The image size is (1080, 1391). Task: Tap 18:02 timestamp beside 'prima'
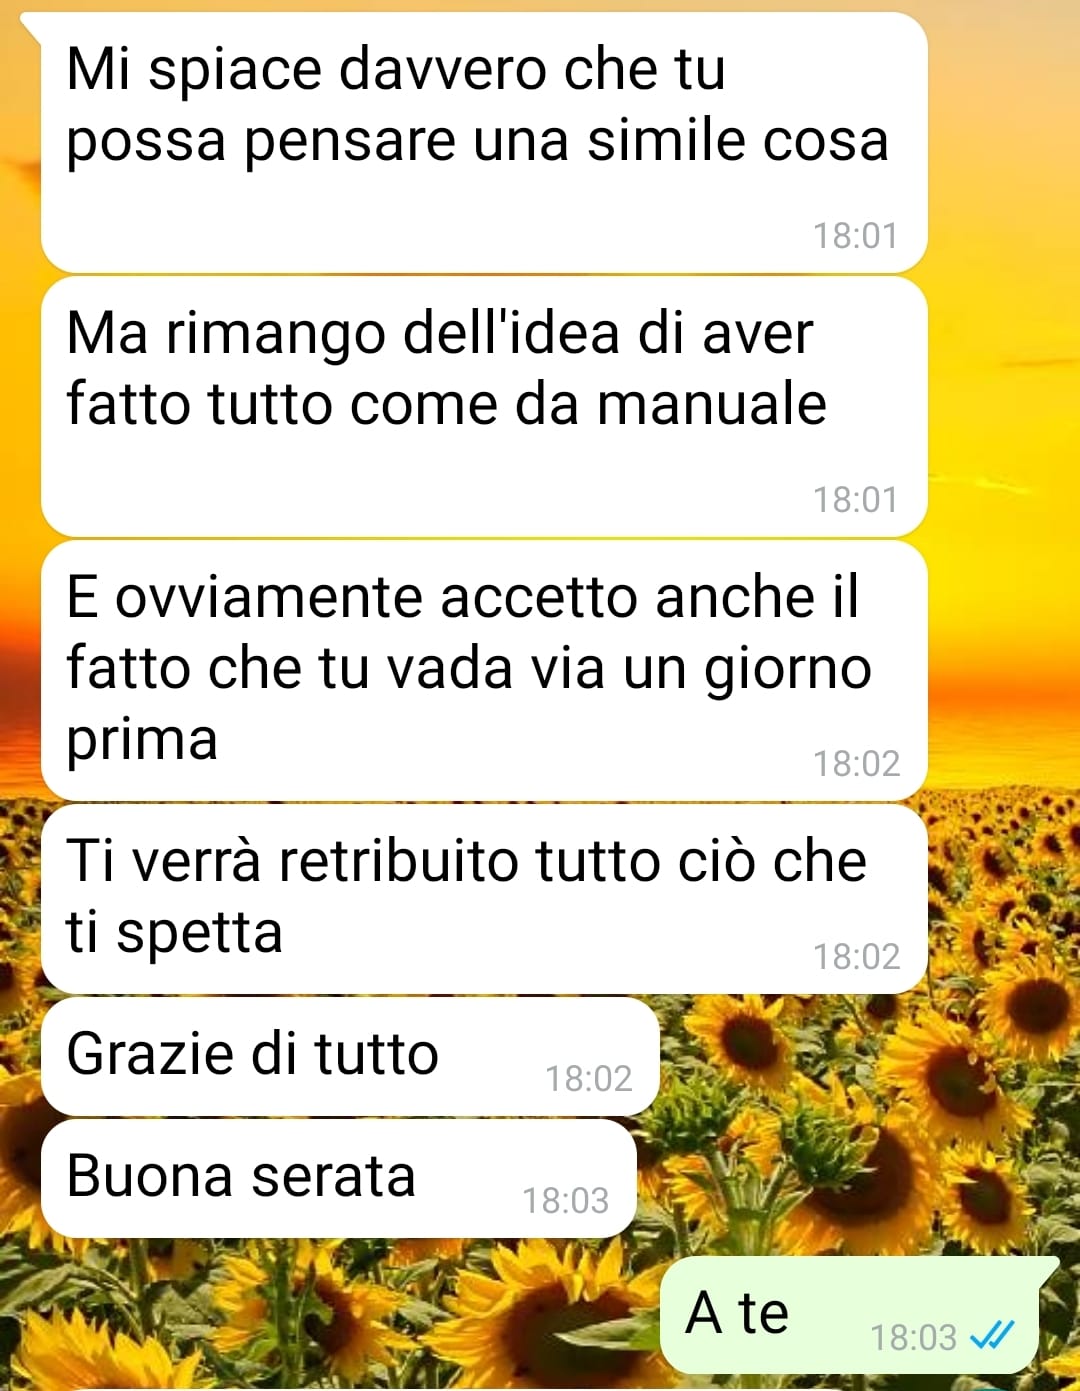point(856,764)
